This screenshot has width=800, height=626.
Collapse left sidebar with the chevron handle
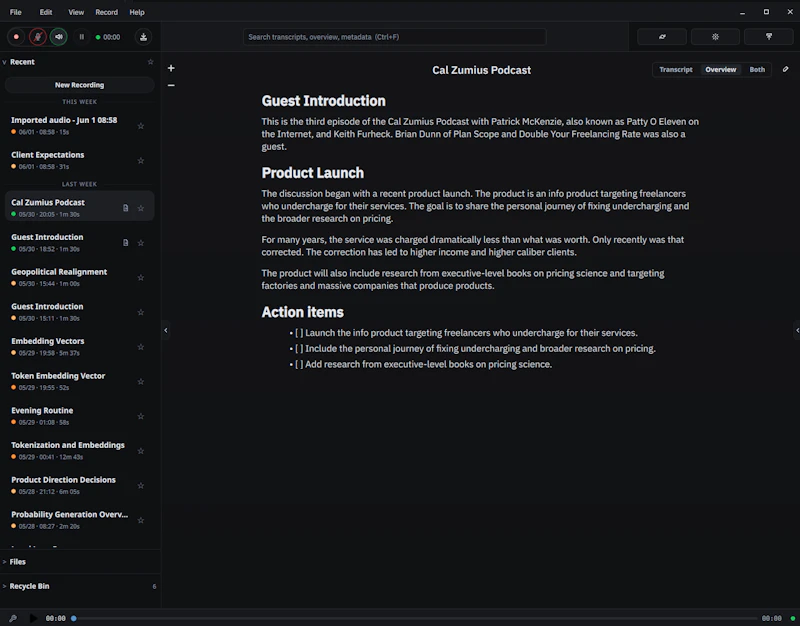pos(166,330)
